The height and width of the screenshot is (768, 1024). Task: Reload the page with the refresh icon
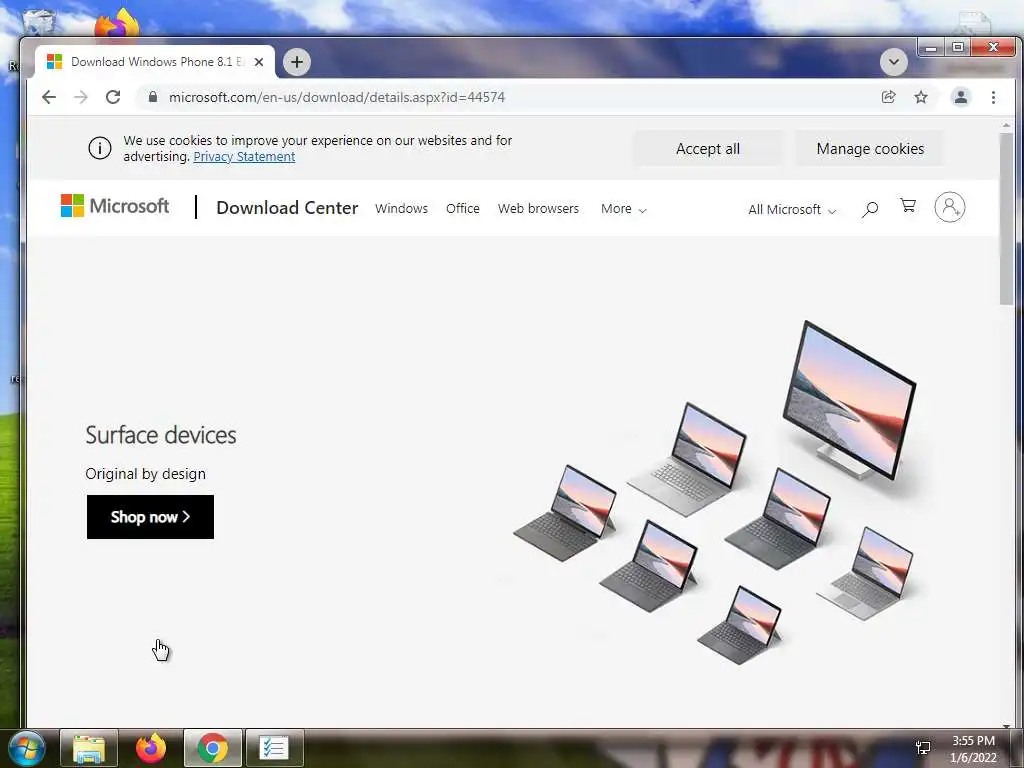(x=113, y=97)
